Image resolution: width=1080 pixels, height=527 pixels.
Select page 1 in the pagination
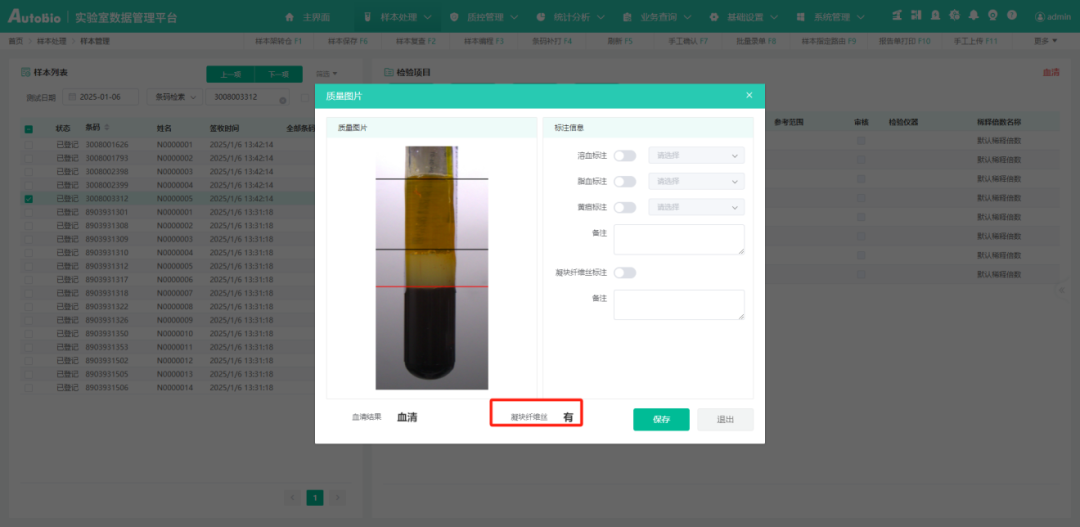pyautogui.click(x=315, y=497)
